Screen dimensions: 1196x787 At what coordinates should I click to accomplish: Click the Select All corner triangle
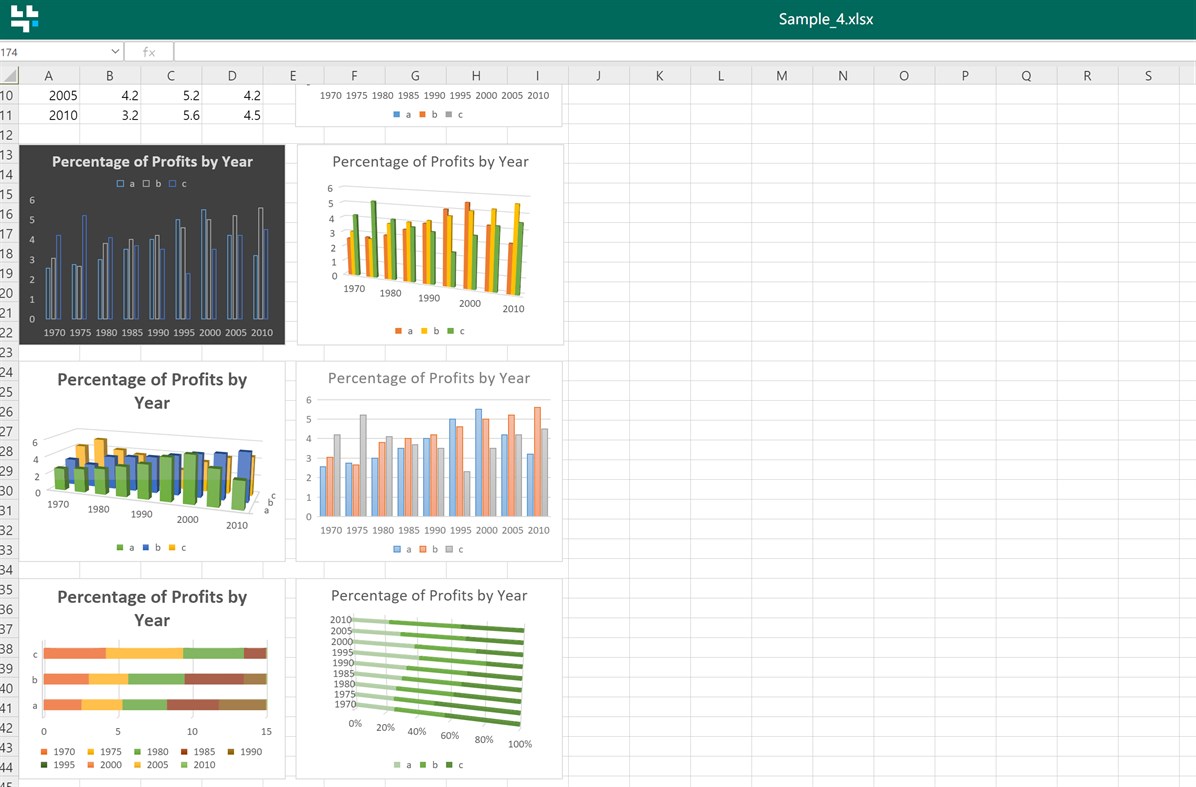(8, 76)
